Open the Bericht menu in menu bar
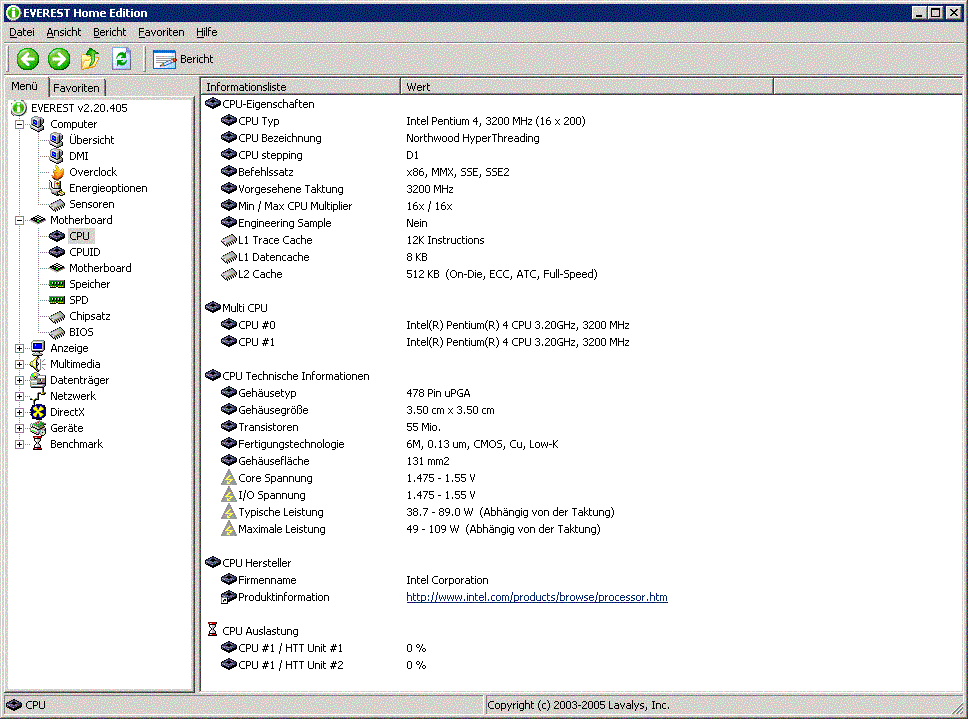968x719 pixels. tap(109, 32)
